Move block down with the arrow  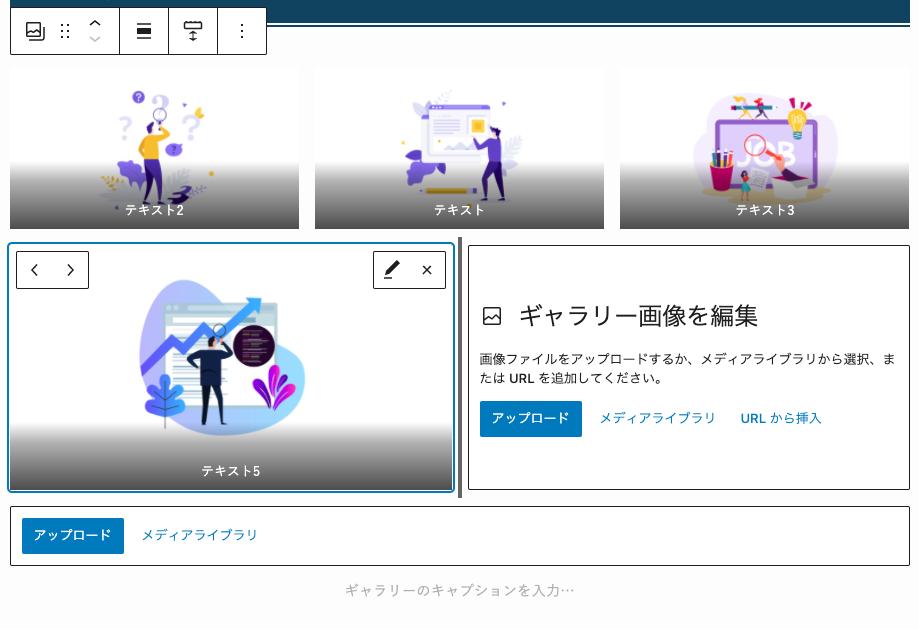point(95,39)
